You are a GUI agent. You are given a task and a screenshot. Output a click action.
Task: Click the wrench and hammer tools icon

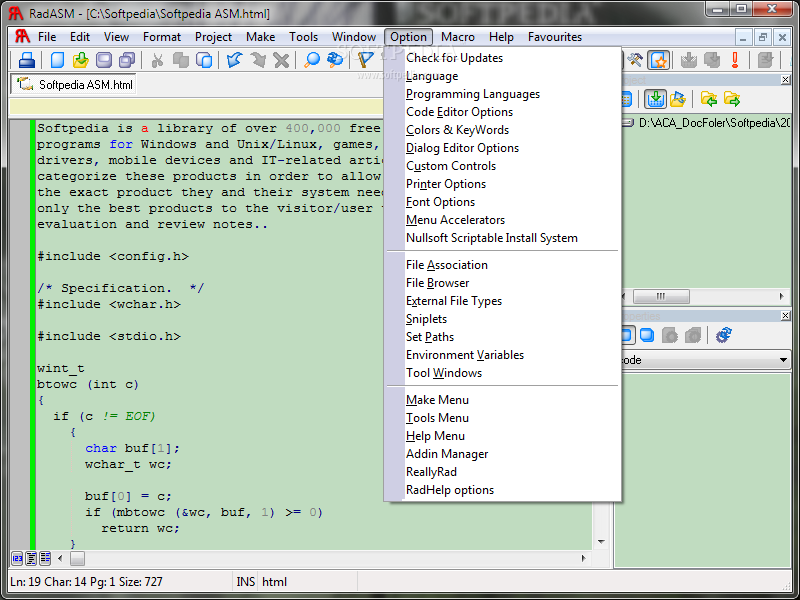[635, 60]
